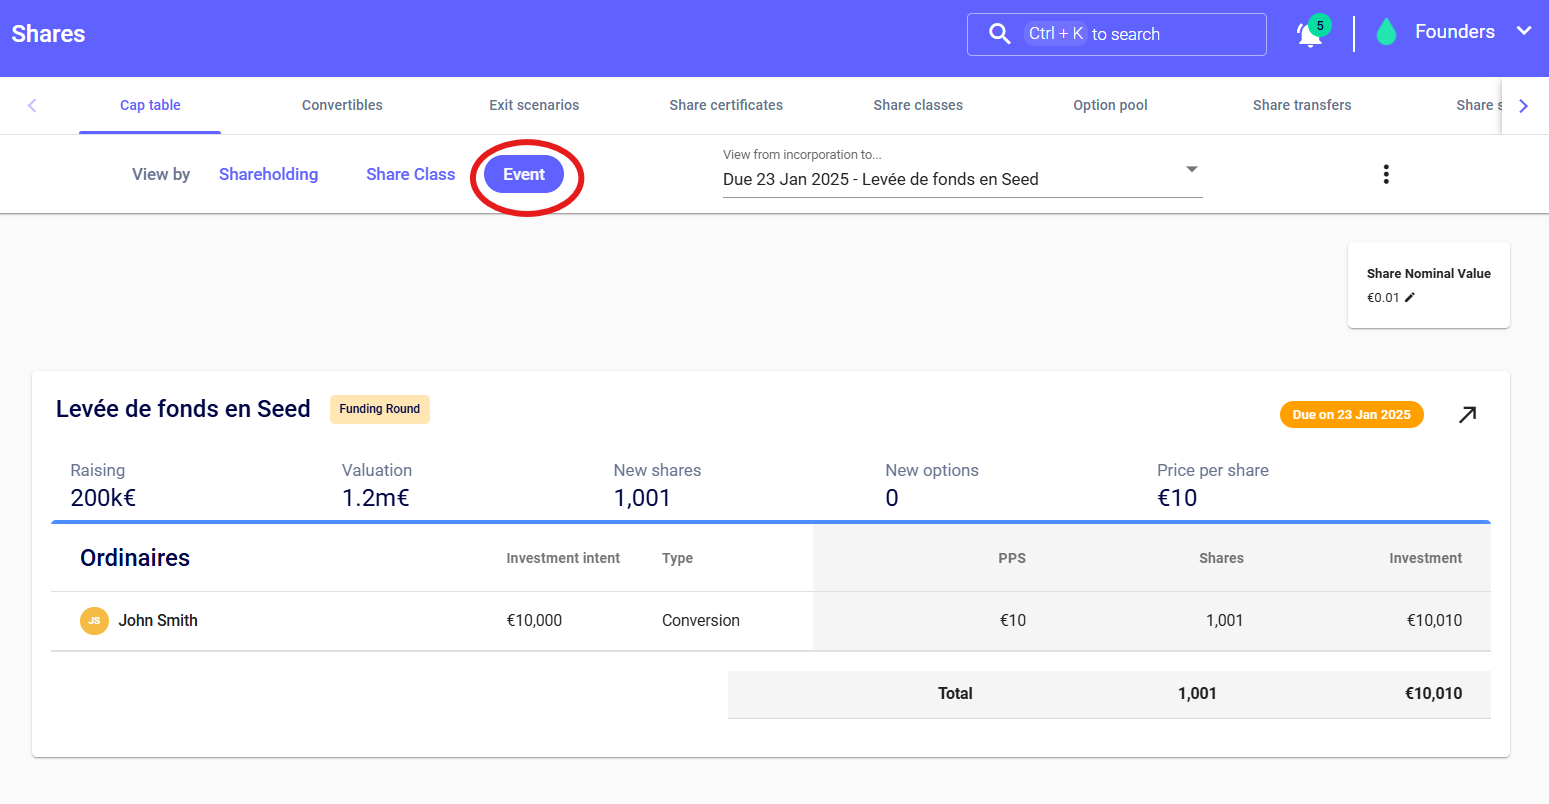This screenshot has height=804, width=1549.
Task: Open funding round via arrow icon
Action: click(1467, 414)
